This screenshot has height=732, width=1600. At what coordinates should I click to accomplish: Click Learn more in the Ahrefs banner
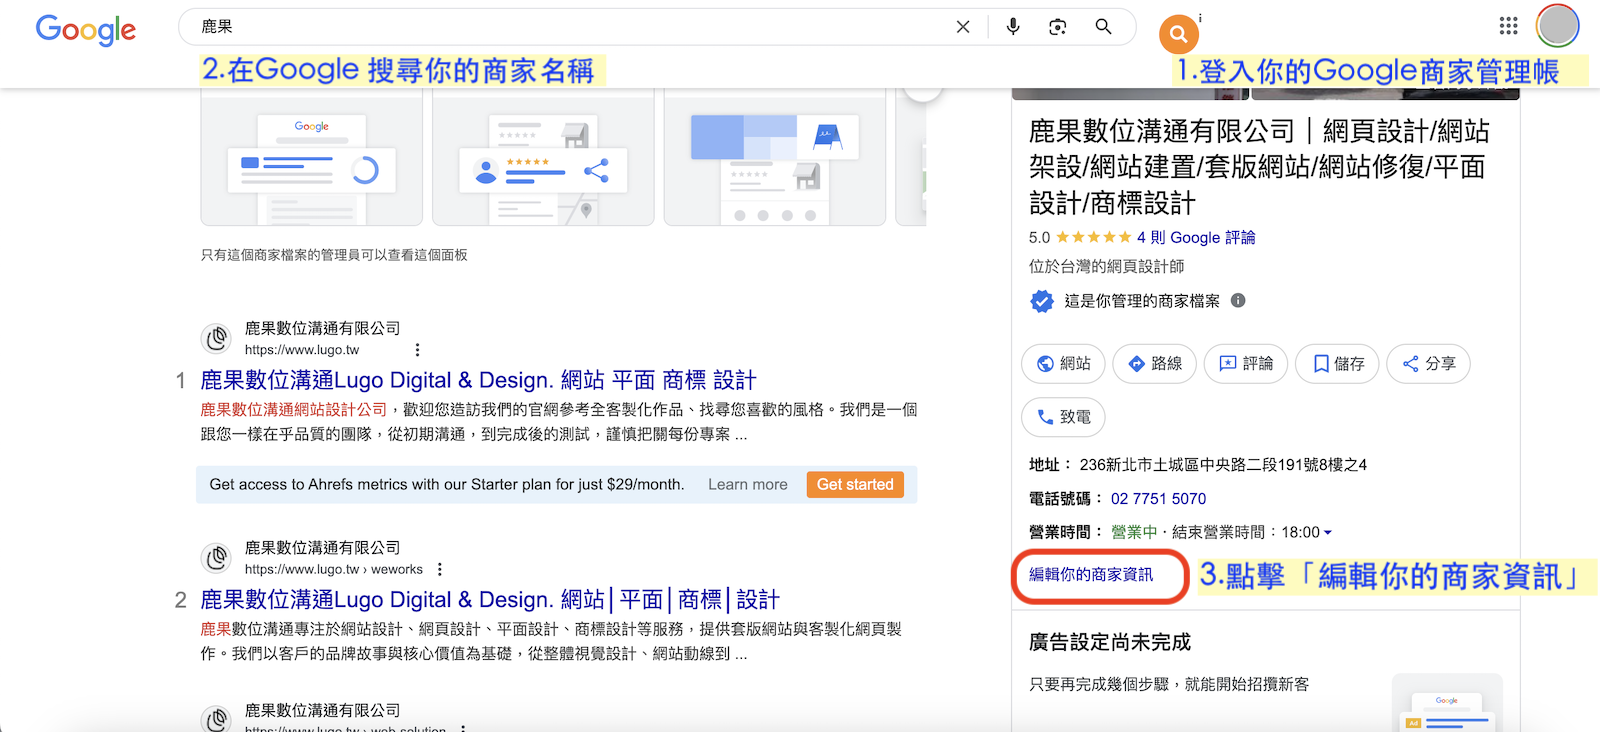[748, 484]
